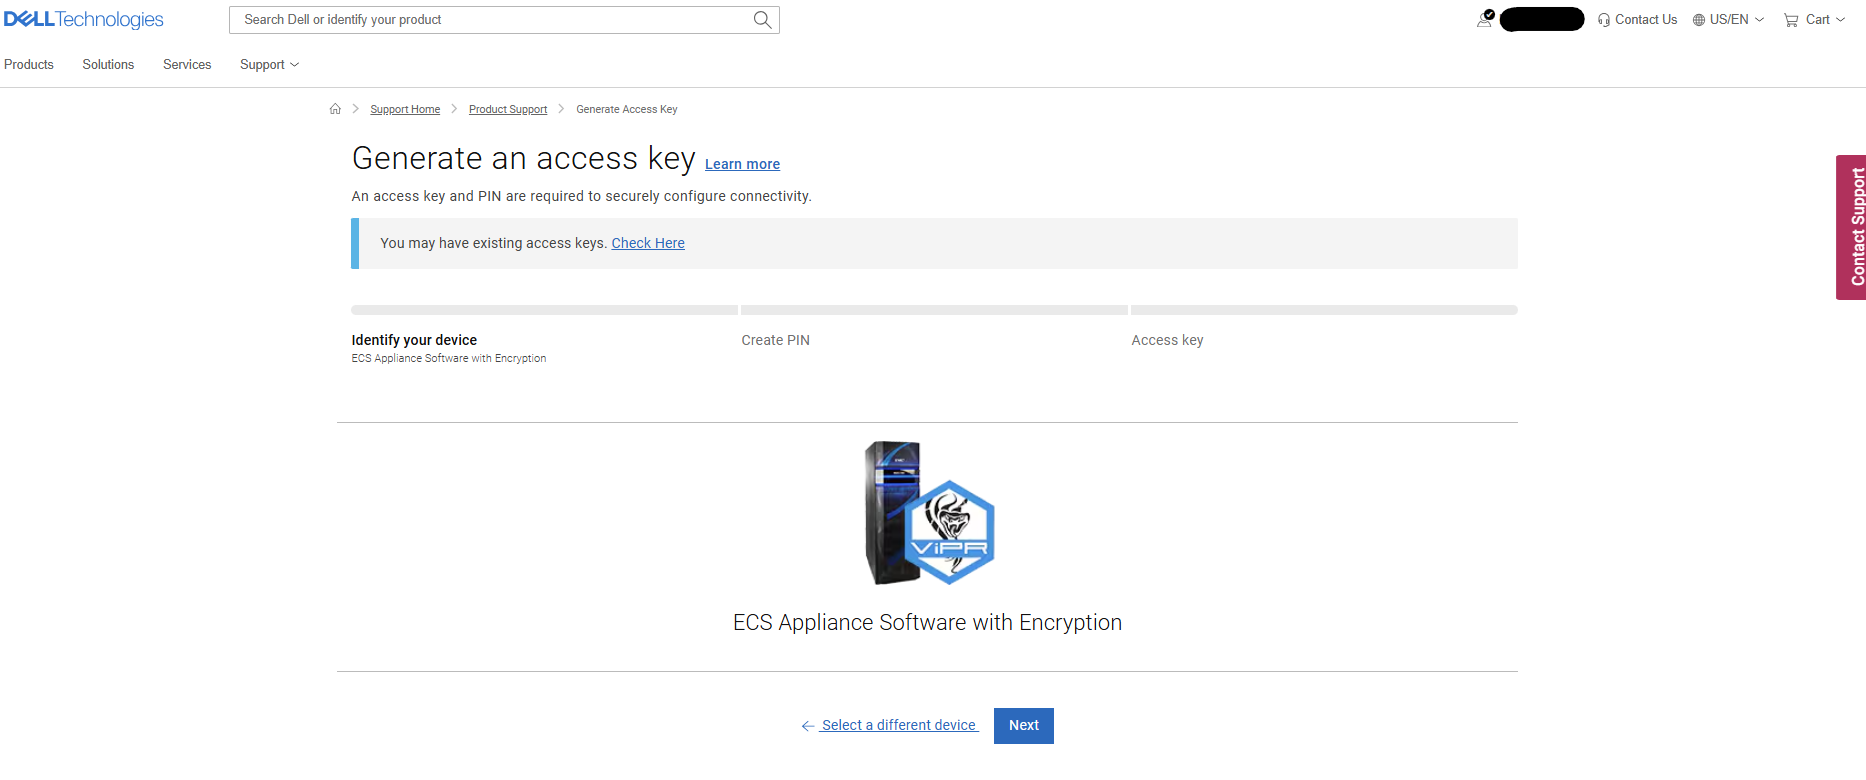1866x780 pixels.
Task: Click the search magnifier icon
Action: (x=762, y=20)
